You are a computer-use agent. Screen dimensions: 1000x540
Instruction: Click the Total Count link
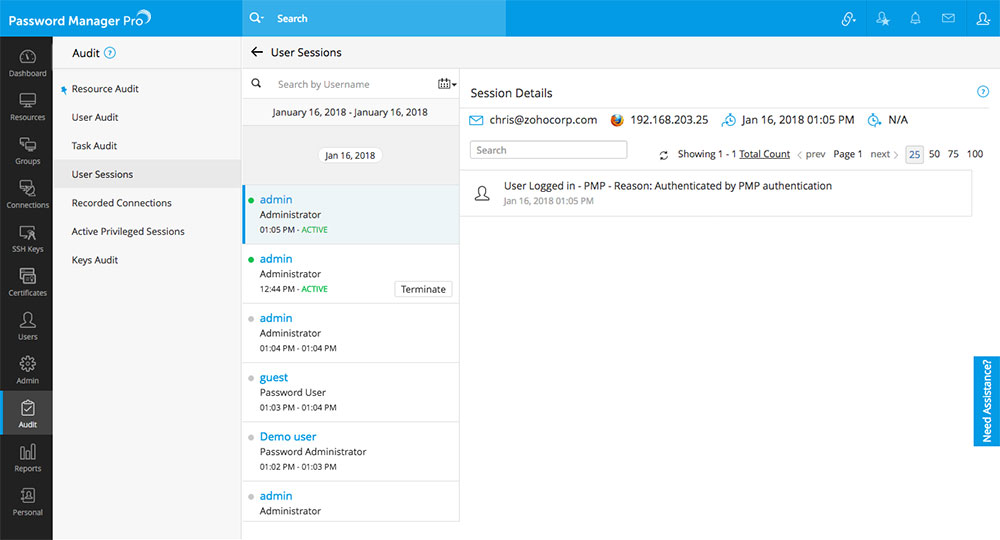pyautogui.click(x=764, y=154)
